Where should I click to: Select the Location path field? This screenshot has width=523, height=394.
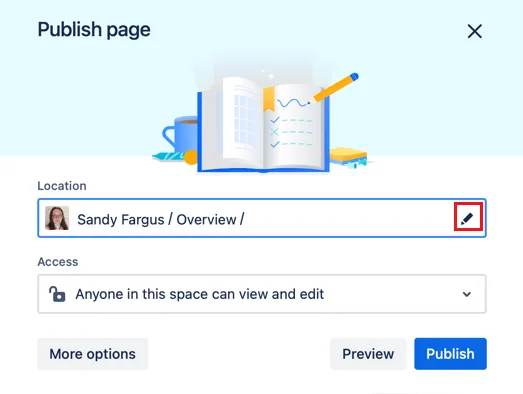click(x=262, y=218)
